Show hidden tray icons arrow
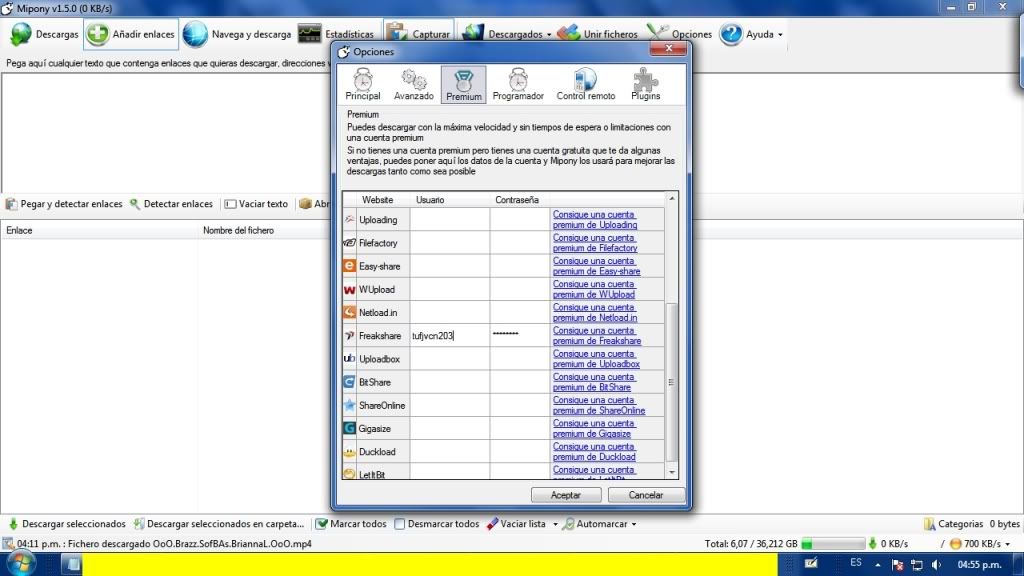The height and width of the screenshot is (576, 1024). click(x=878, y=564)
